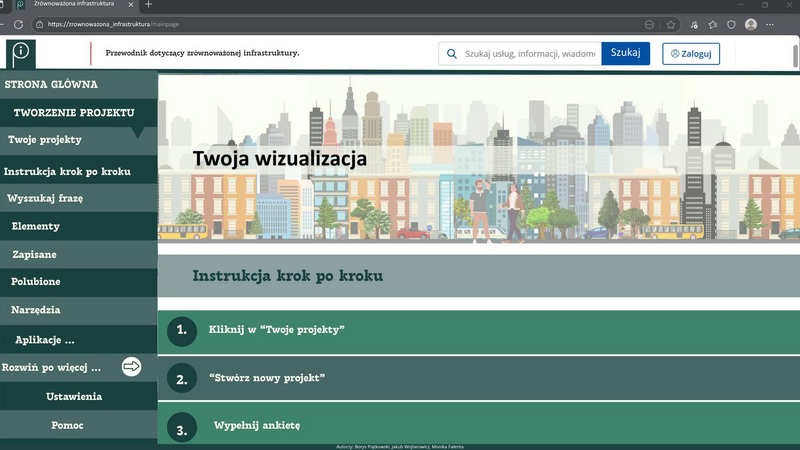
Task: Click the arrow icon beside Rozwiń po więcej
Action: [x=131, y=367]
